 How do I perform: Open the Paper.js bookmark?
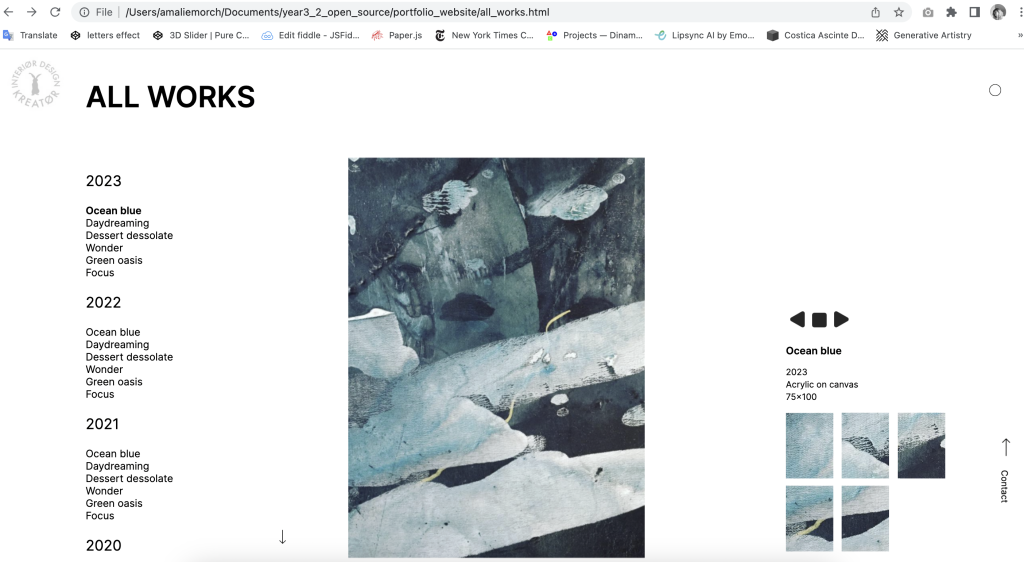[x=398, y=35]
